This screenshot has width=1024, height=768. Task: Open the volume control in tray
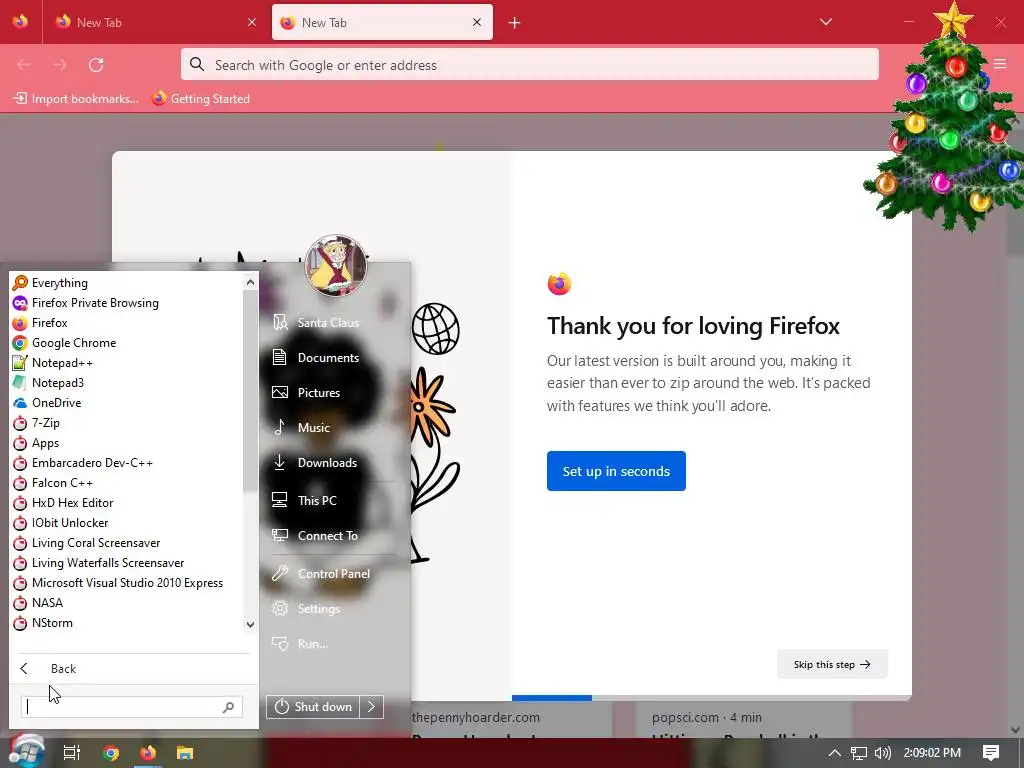point(882,753)
